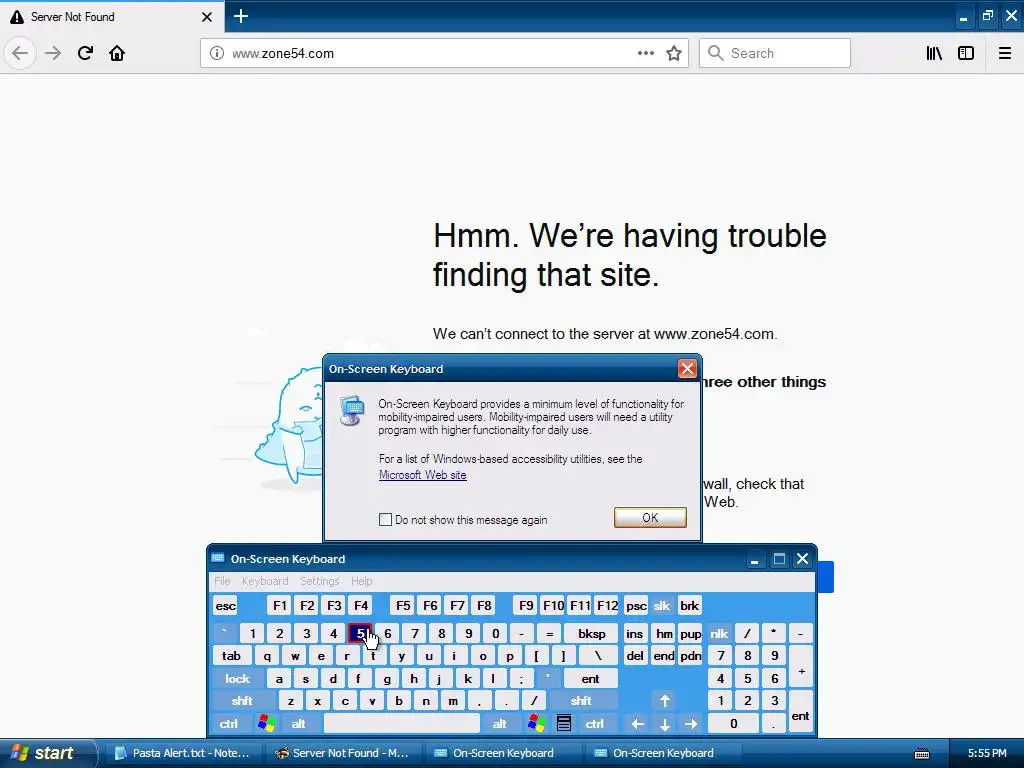Toggle the nlk num lock key

[719, 633]
